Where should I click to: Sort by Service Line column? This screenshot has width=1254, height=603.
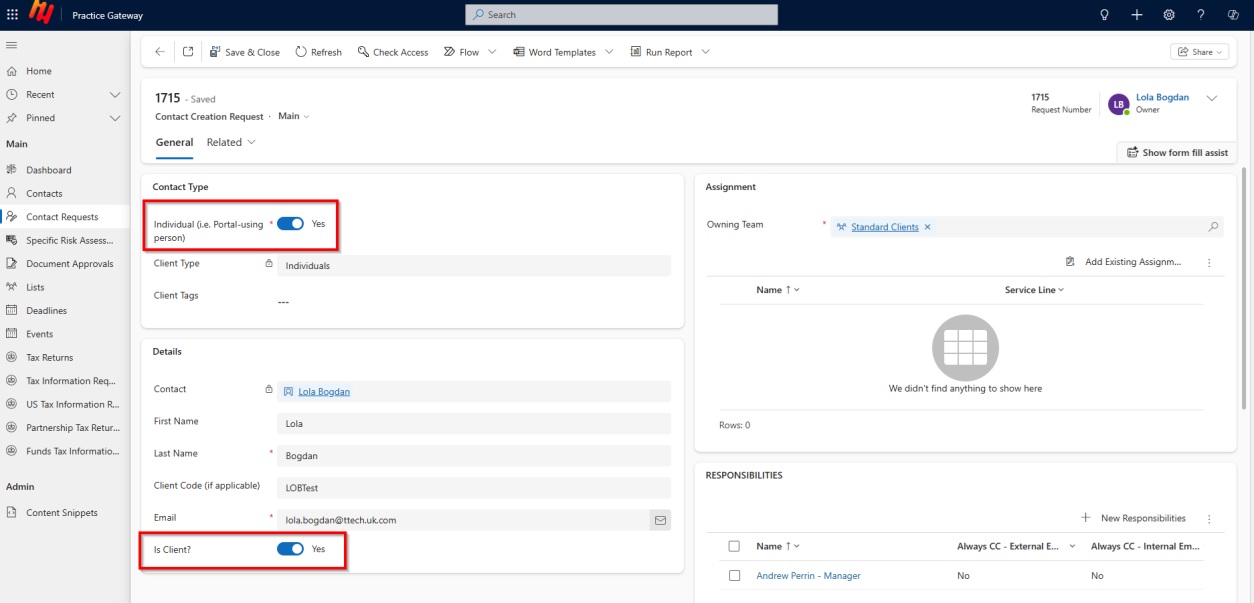coord(1034,290)
